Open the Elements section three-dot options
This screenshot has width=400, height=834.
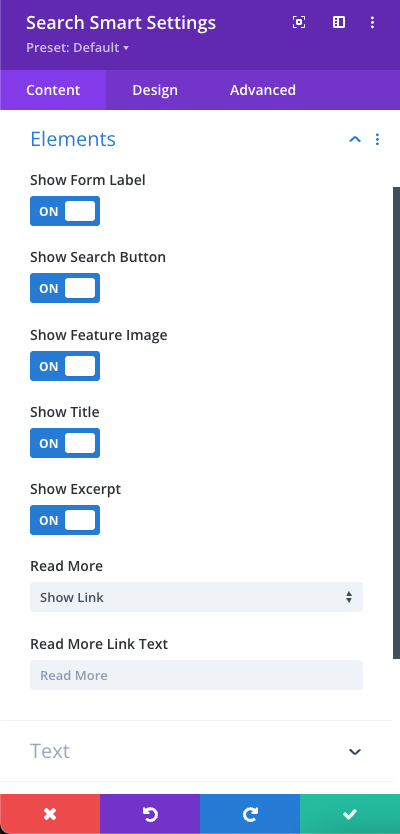click(x=377, y=139)
